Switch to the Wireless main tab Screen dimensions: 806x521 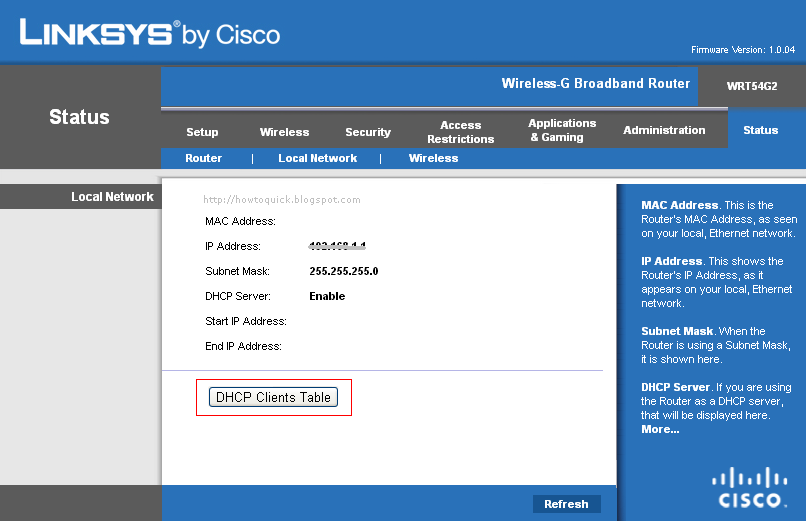pyautogui.click(x=284, y=132)
